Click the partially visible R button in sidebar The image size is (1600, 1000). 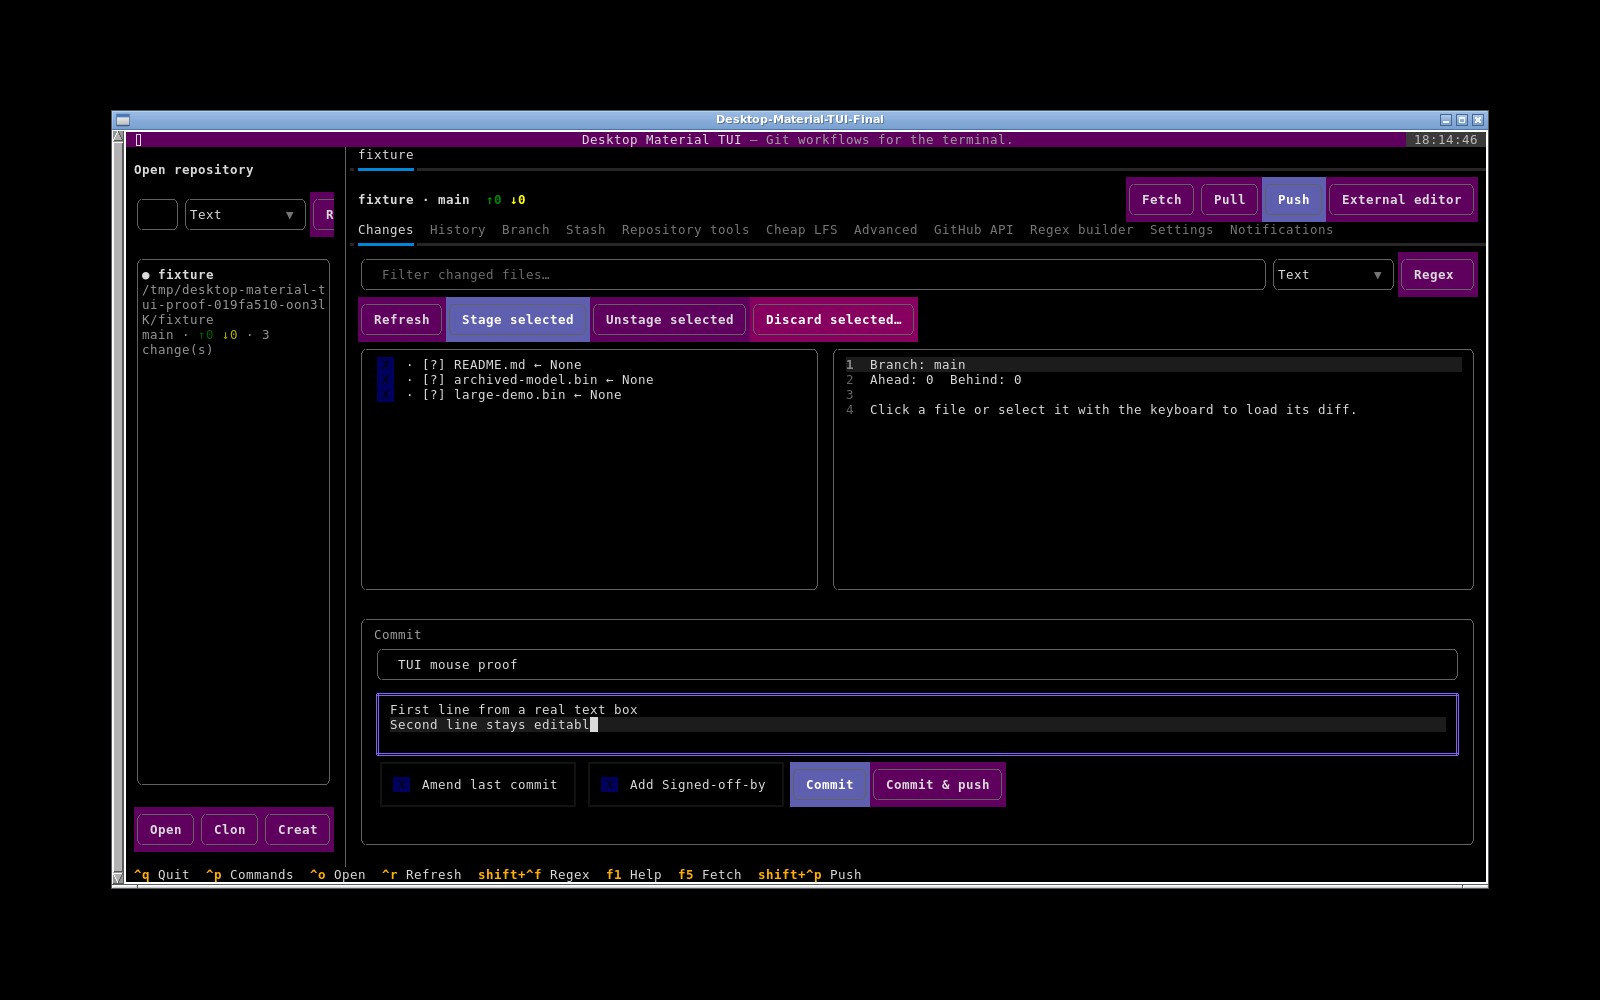point(324,215)
